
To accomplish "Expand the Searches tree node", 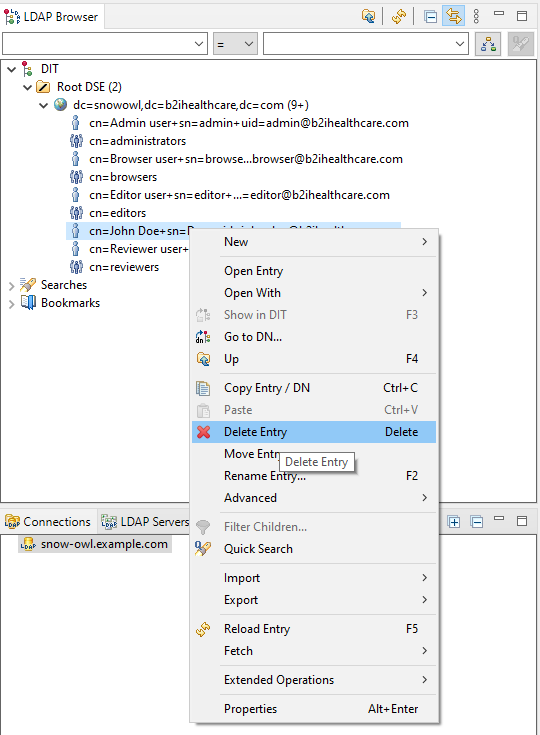I will [x=12, y=285].
